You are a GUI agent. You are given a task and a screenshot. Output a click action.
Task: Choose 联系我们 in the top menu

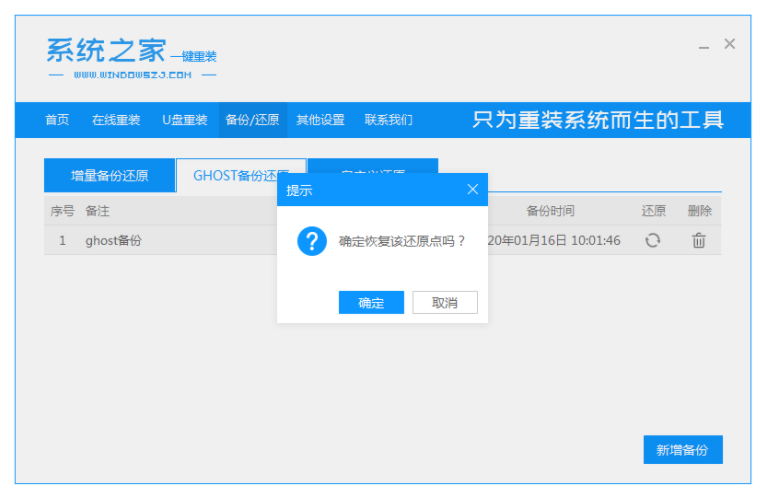[388, 120]
